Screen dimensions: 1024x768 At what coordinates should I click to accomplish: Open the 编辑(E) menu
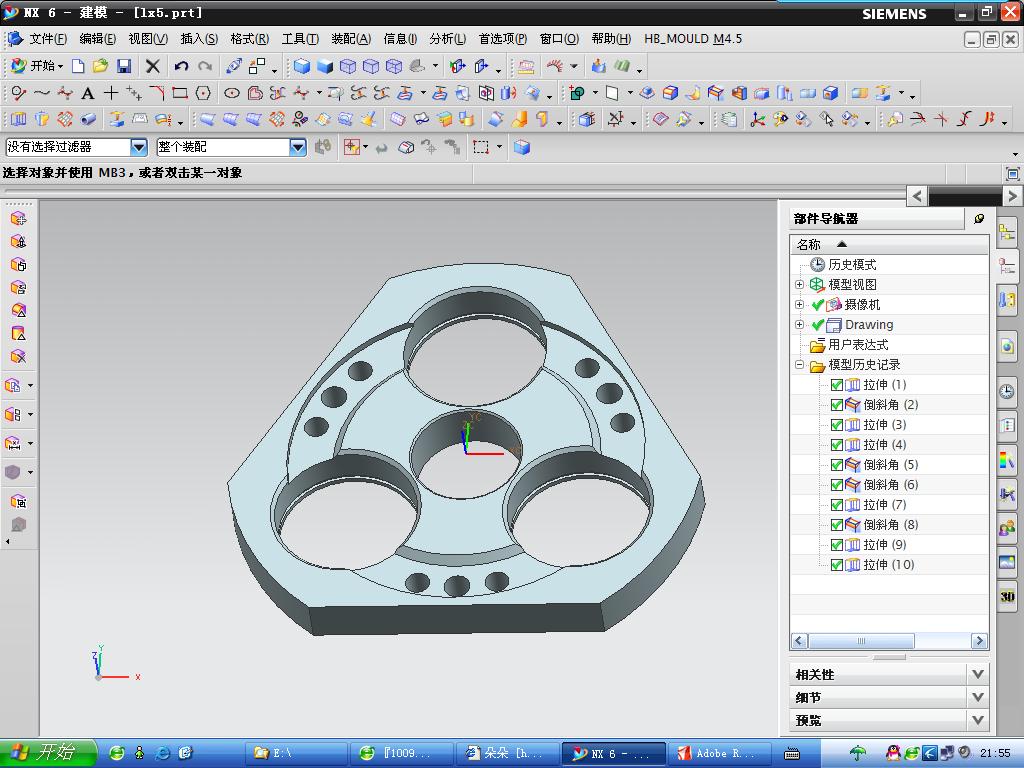point(98,39)
